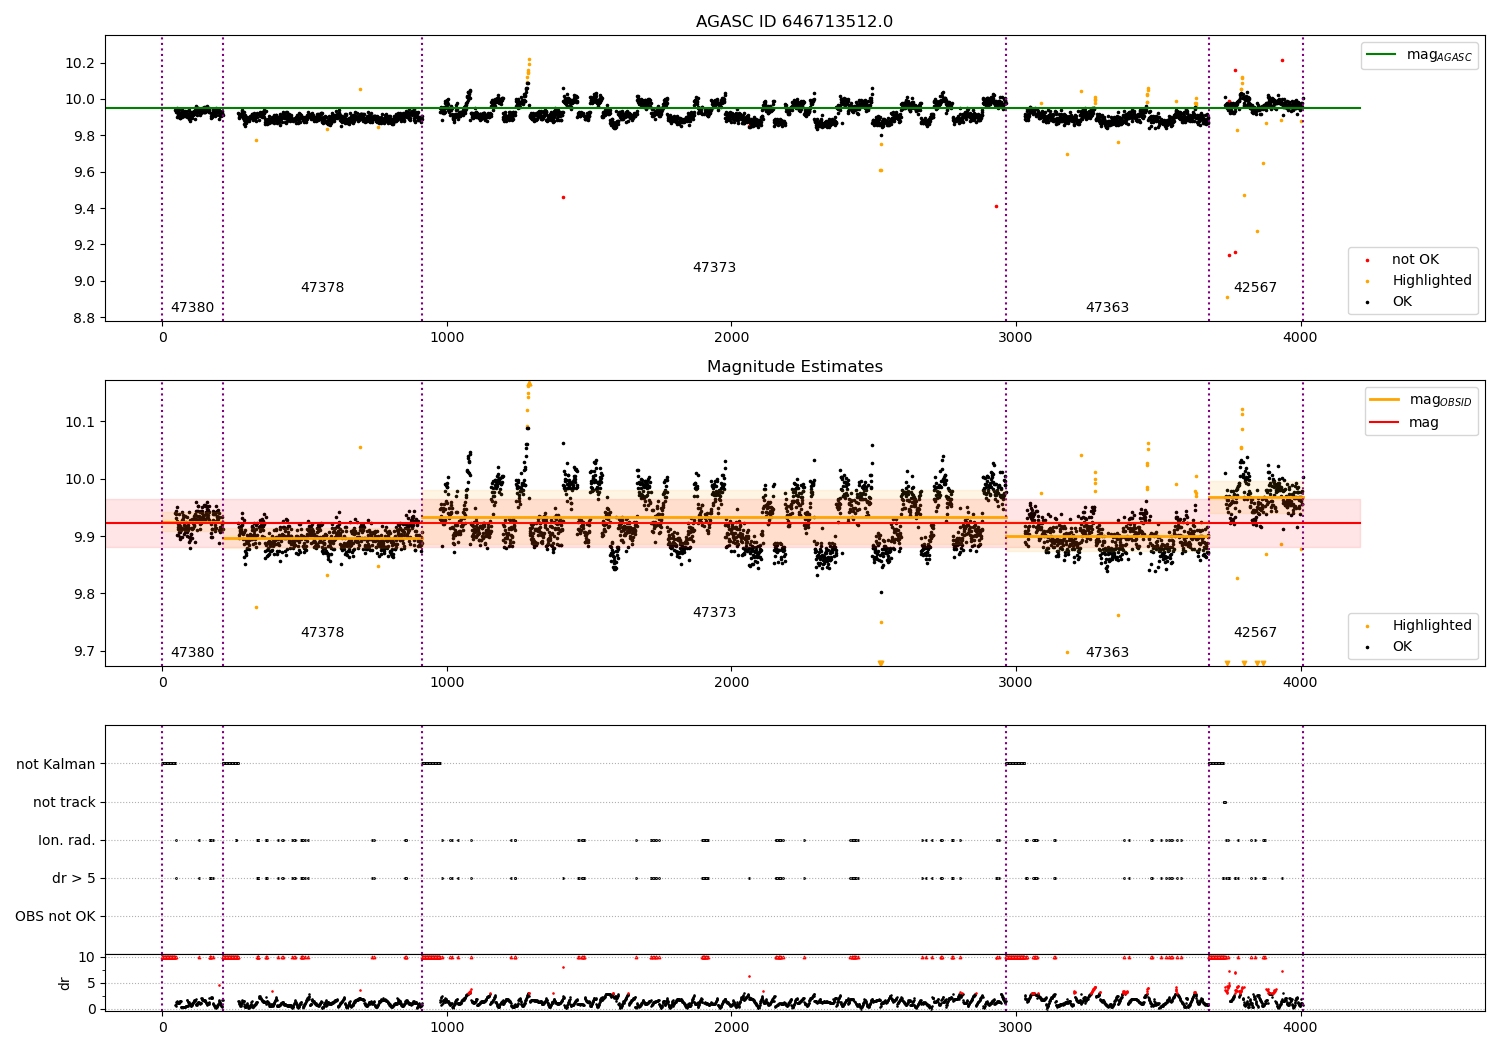Image resolution: width=1500 pixels, height=1050 pixels.
Task: Click OBSID label 47380 in middle plot
Action: 192,653
